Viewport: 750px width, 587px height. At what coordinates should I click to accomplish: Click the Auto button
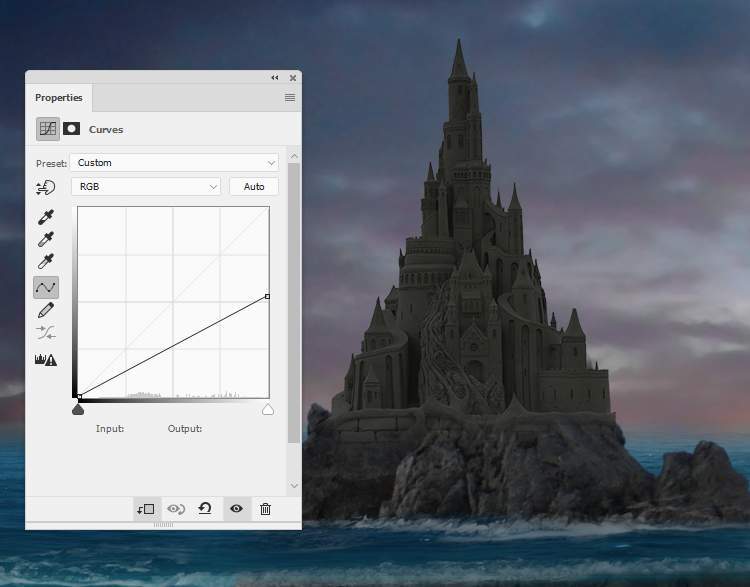[x=254, y=187]
